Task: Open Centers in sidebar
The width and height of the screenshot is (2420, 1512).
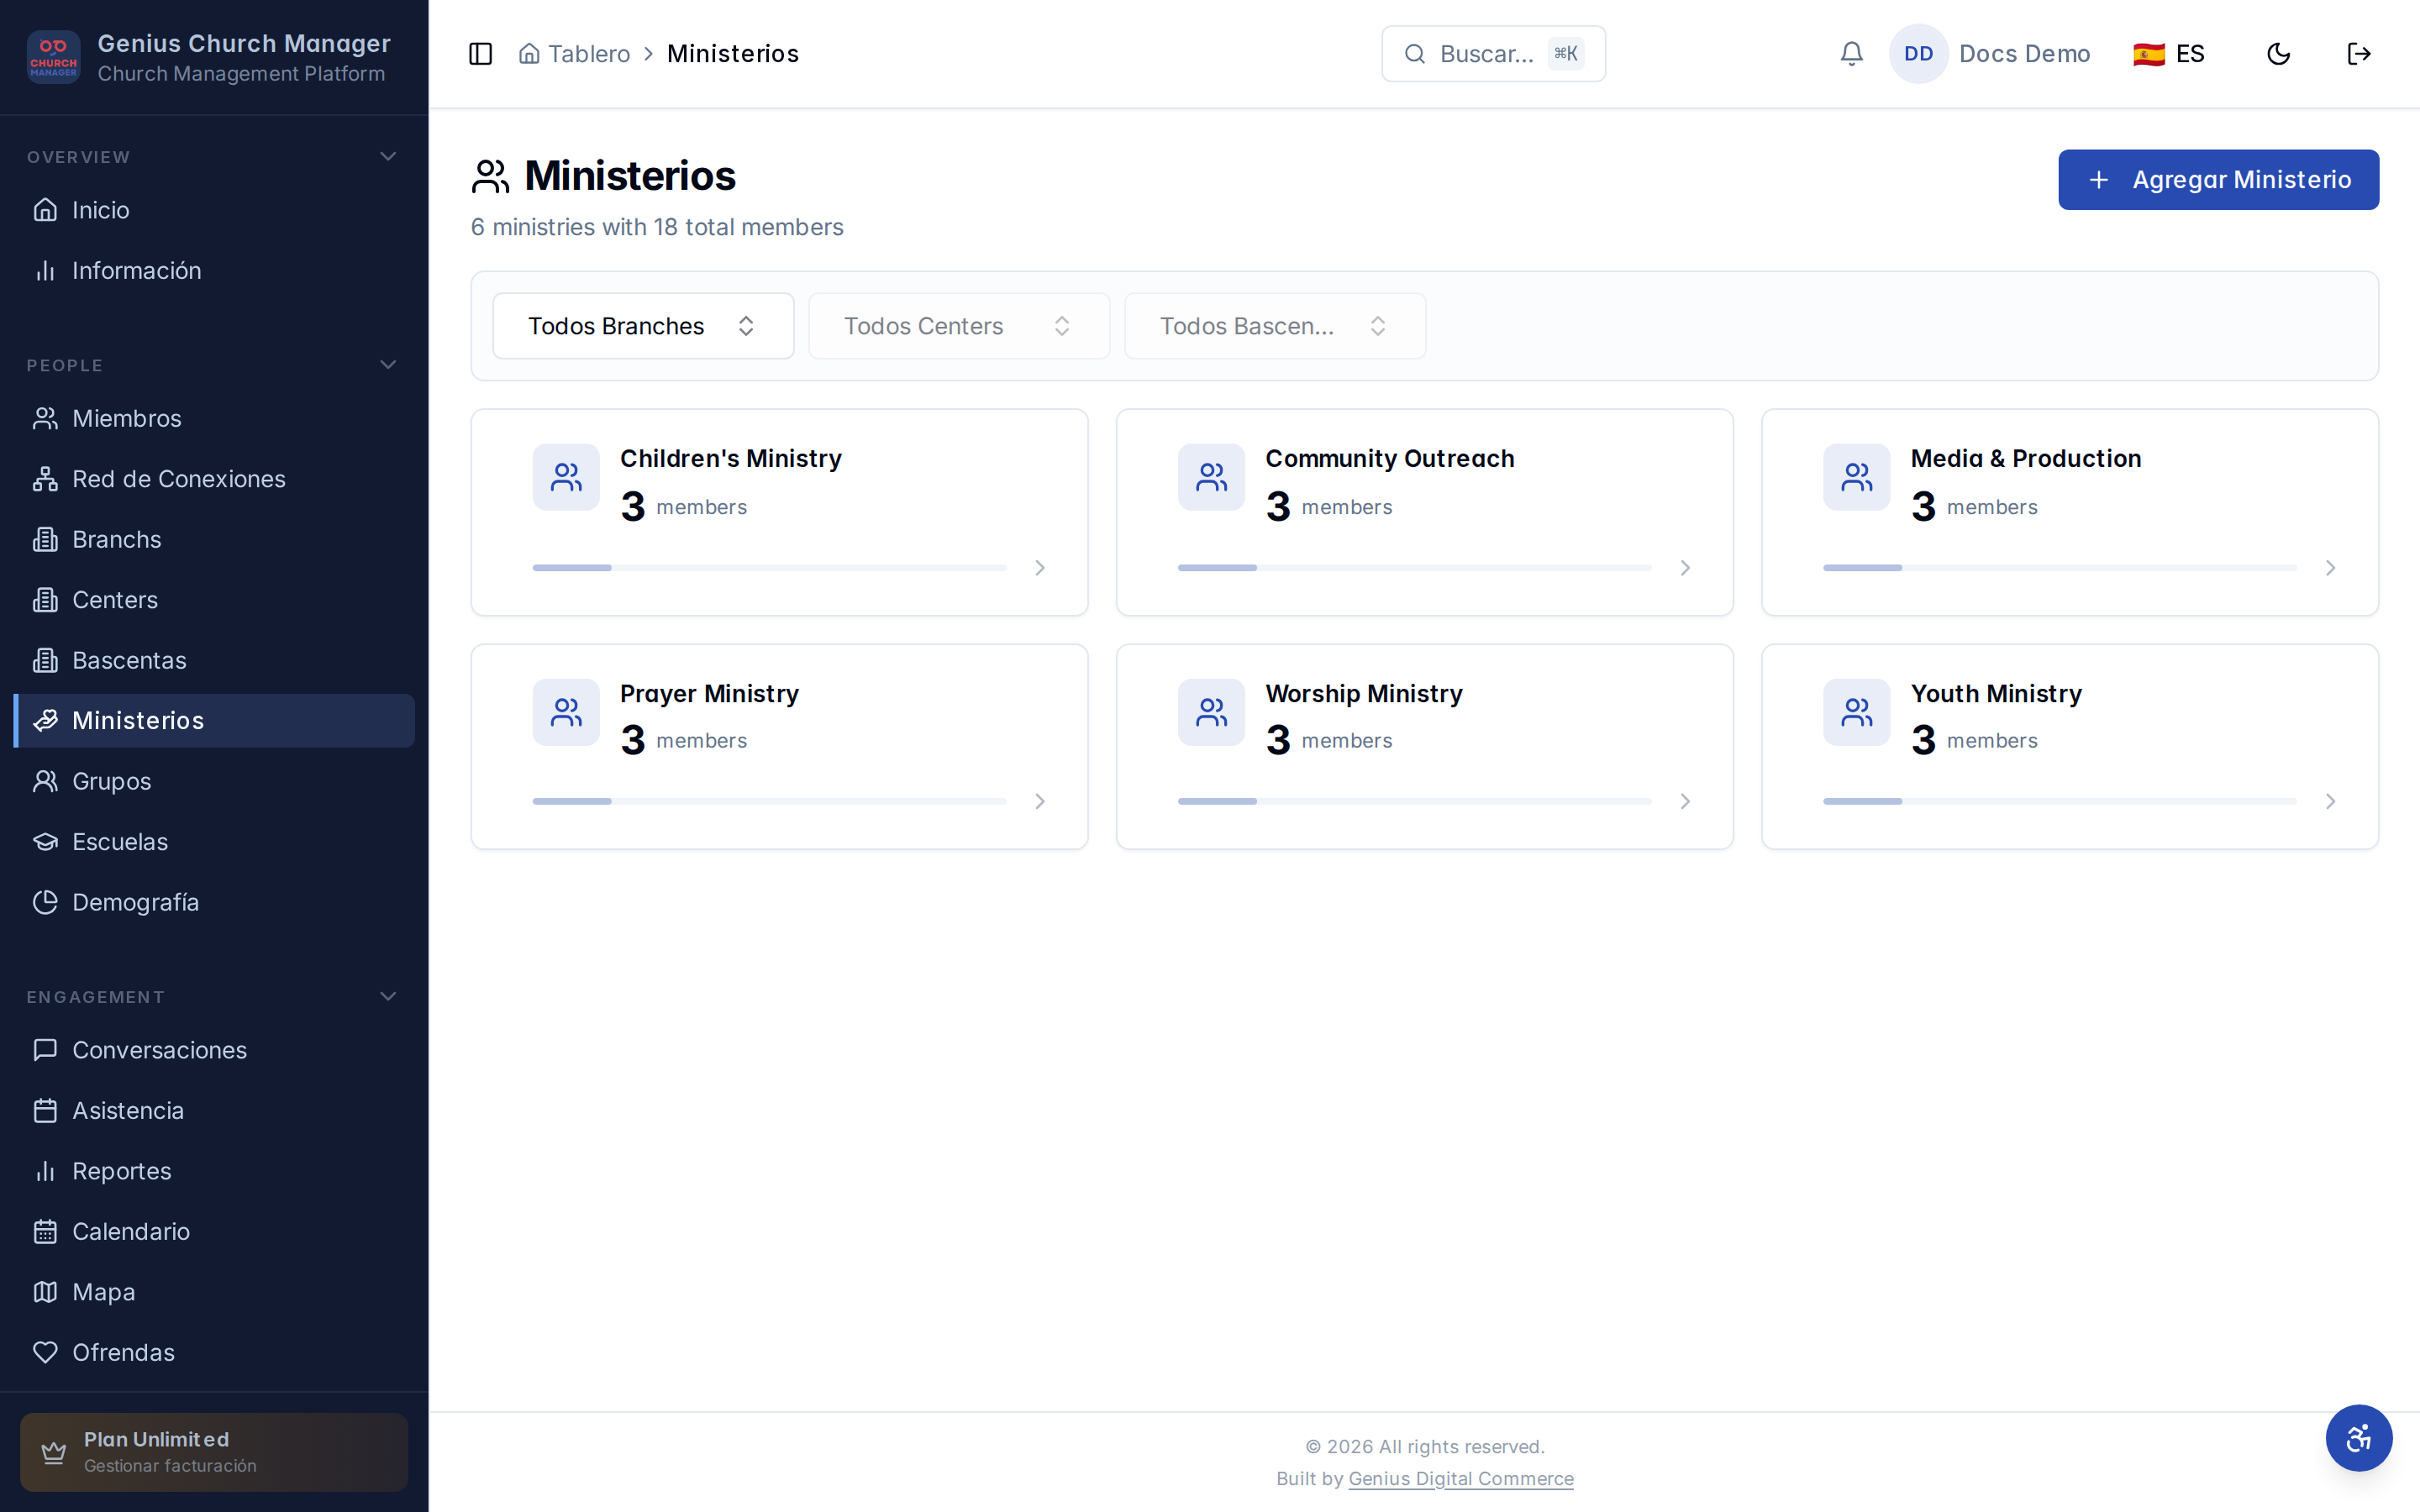Action: 213,600
